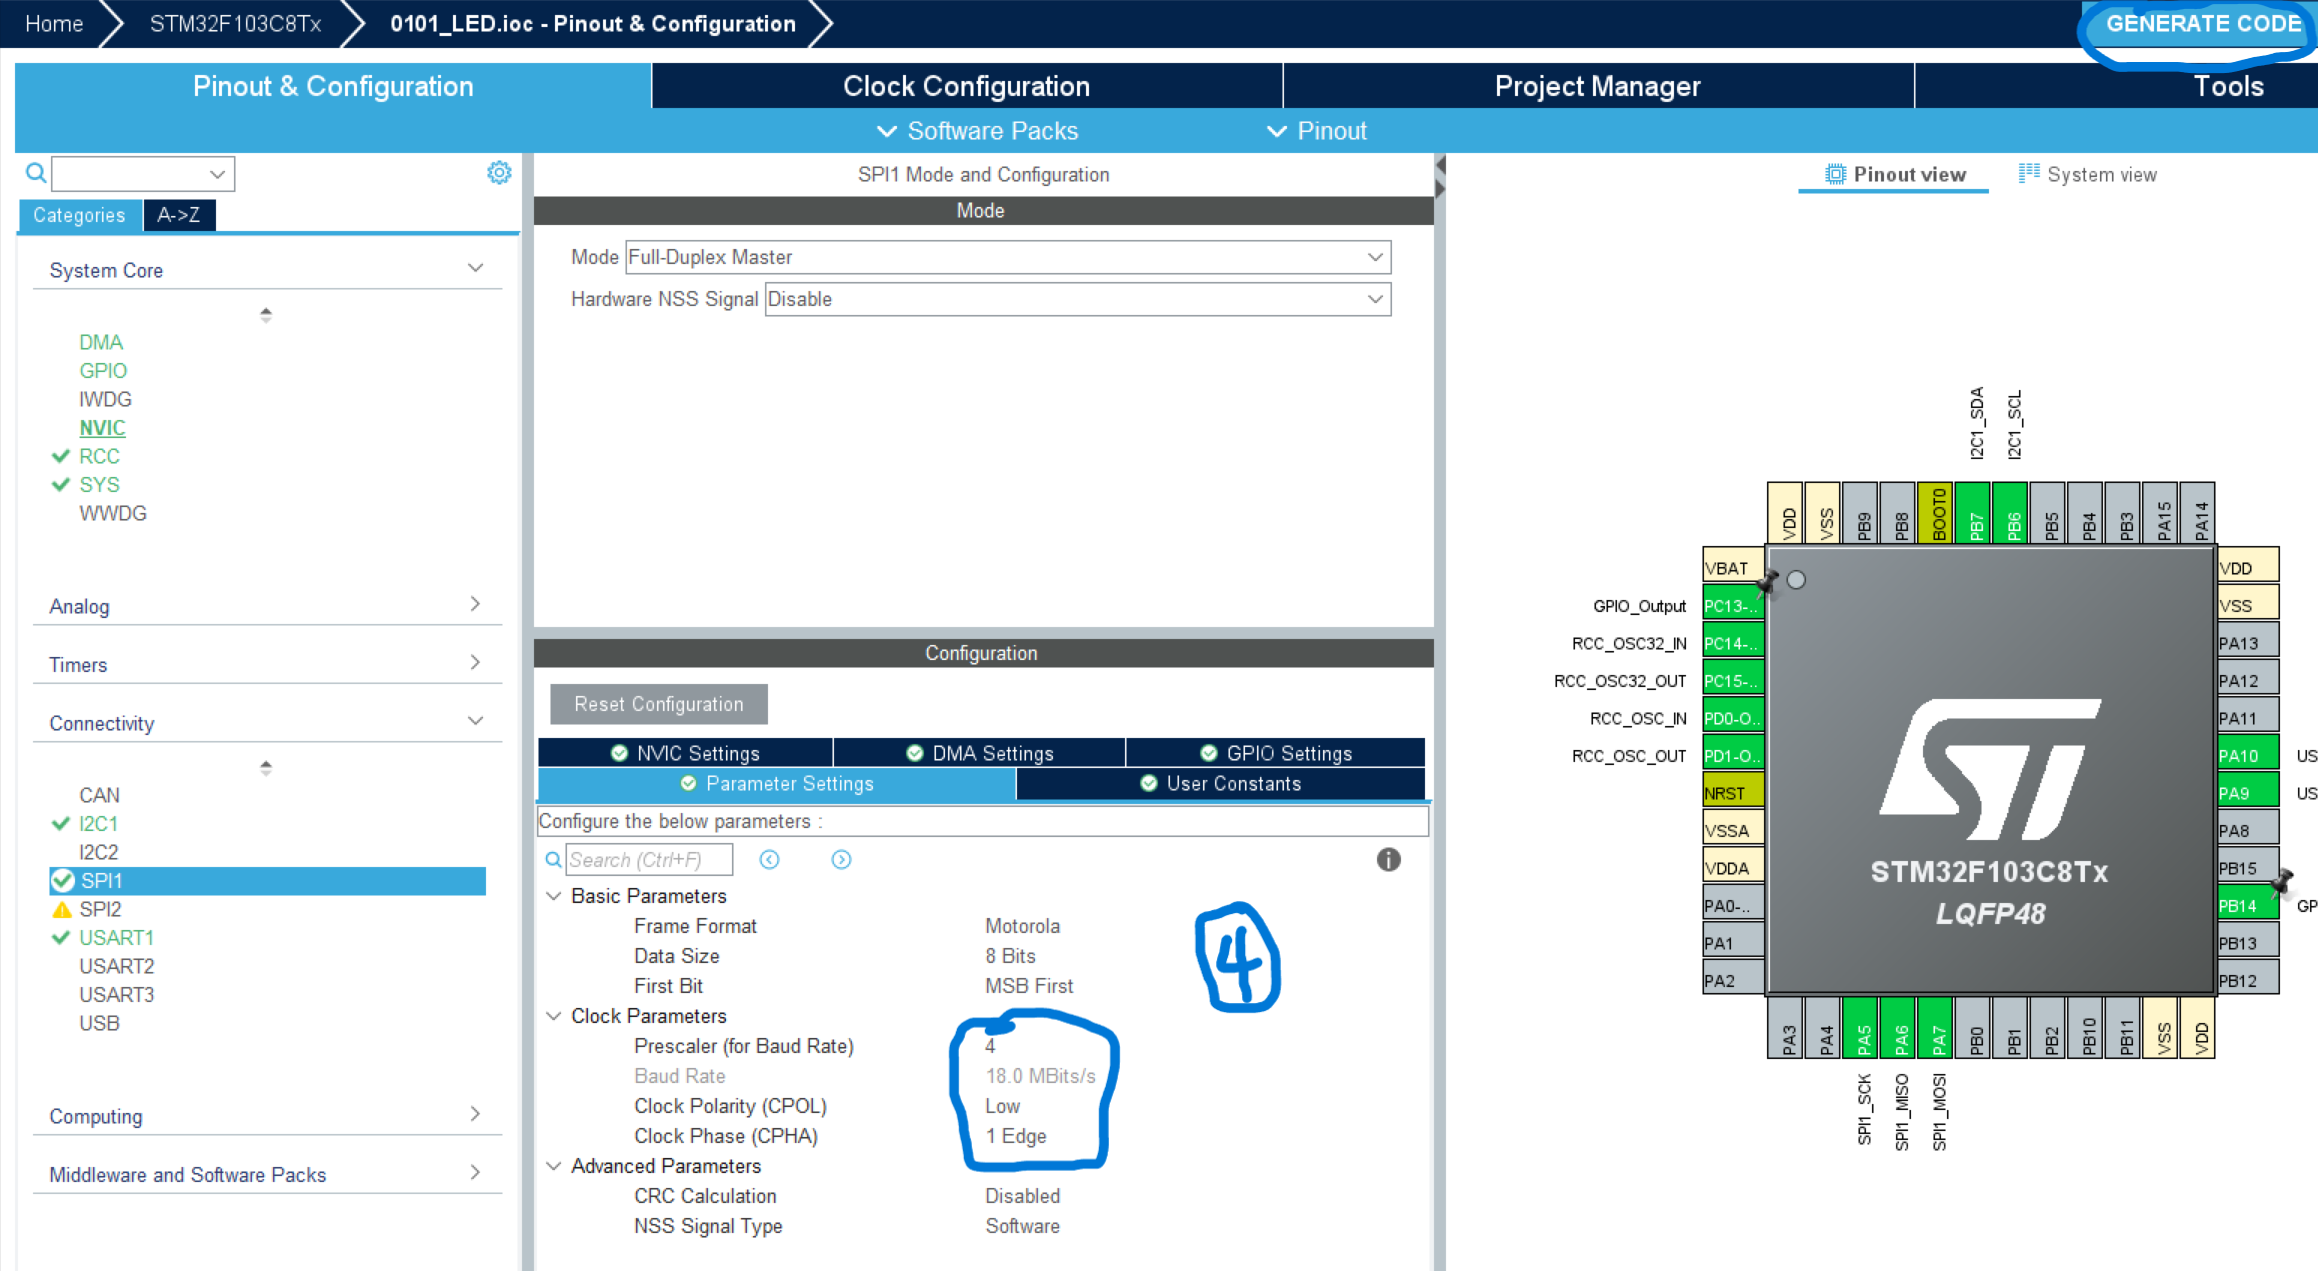Select CAN in Connectivity list

coord(99,795)
